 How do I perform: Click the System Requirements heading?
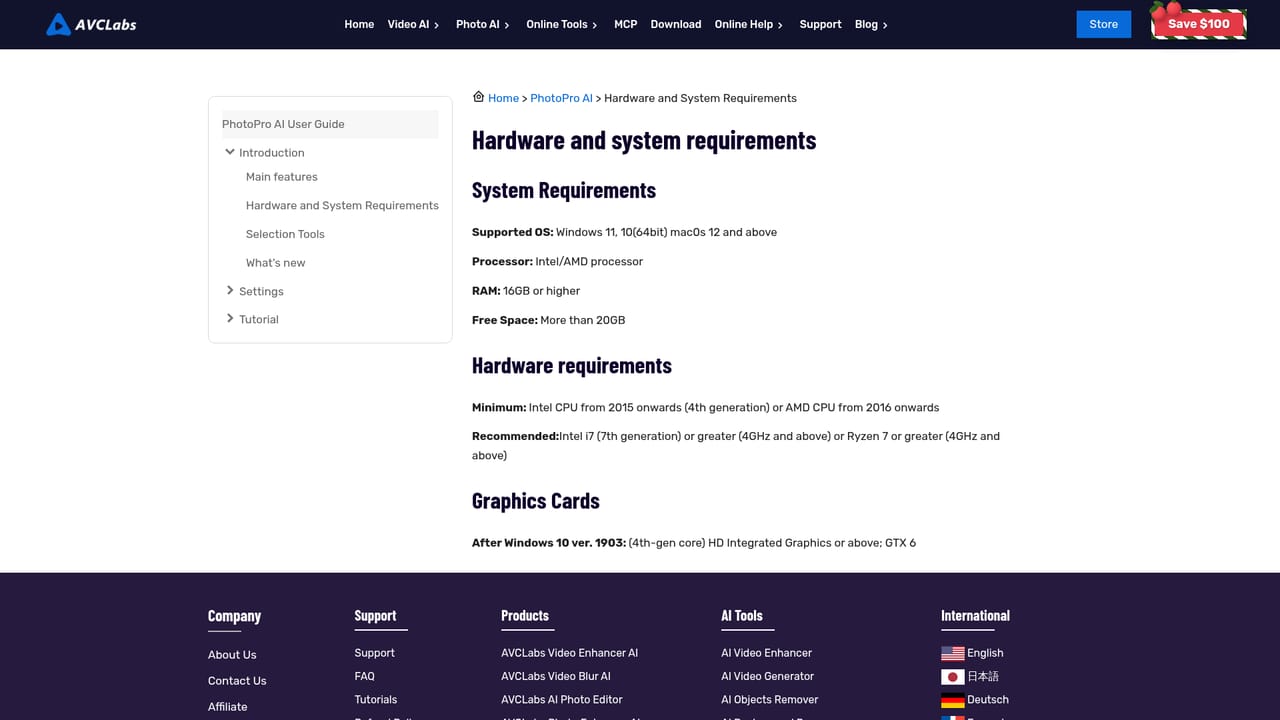pos(564,190)
